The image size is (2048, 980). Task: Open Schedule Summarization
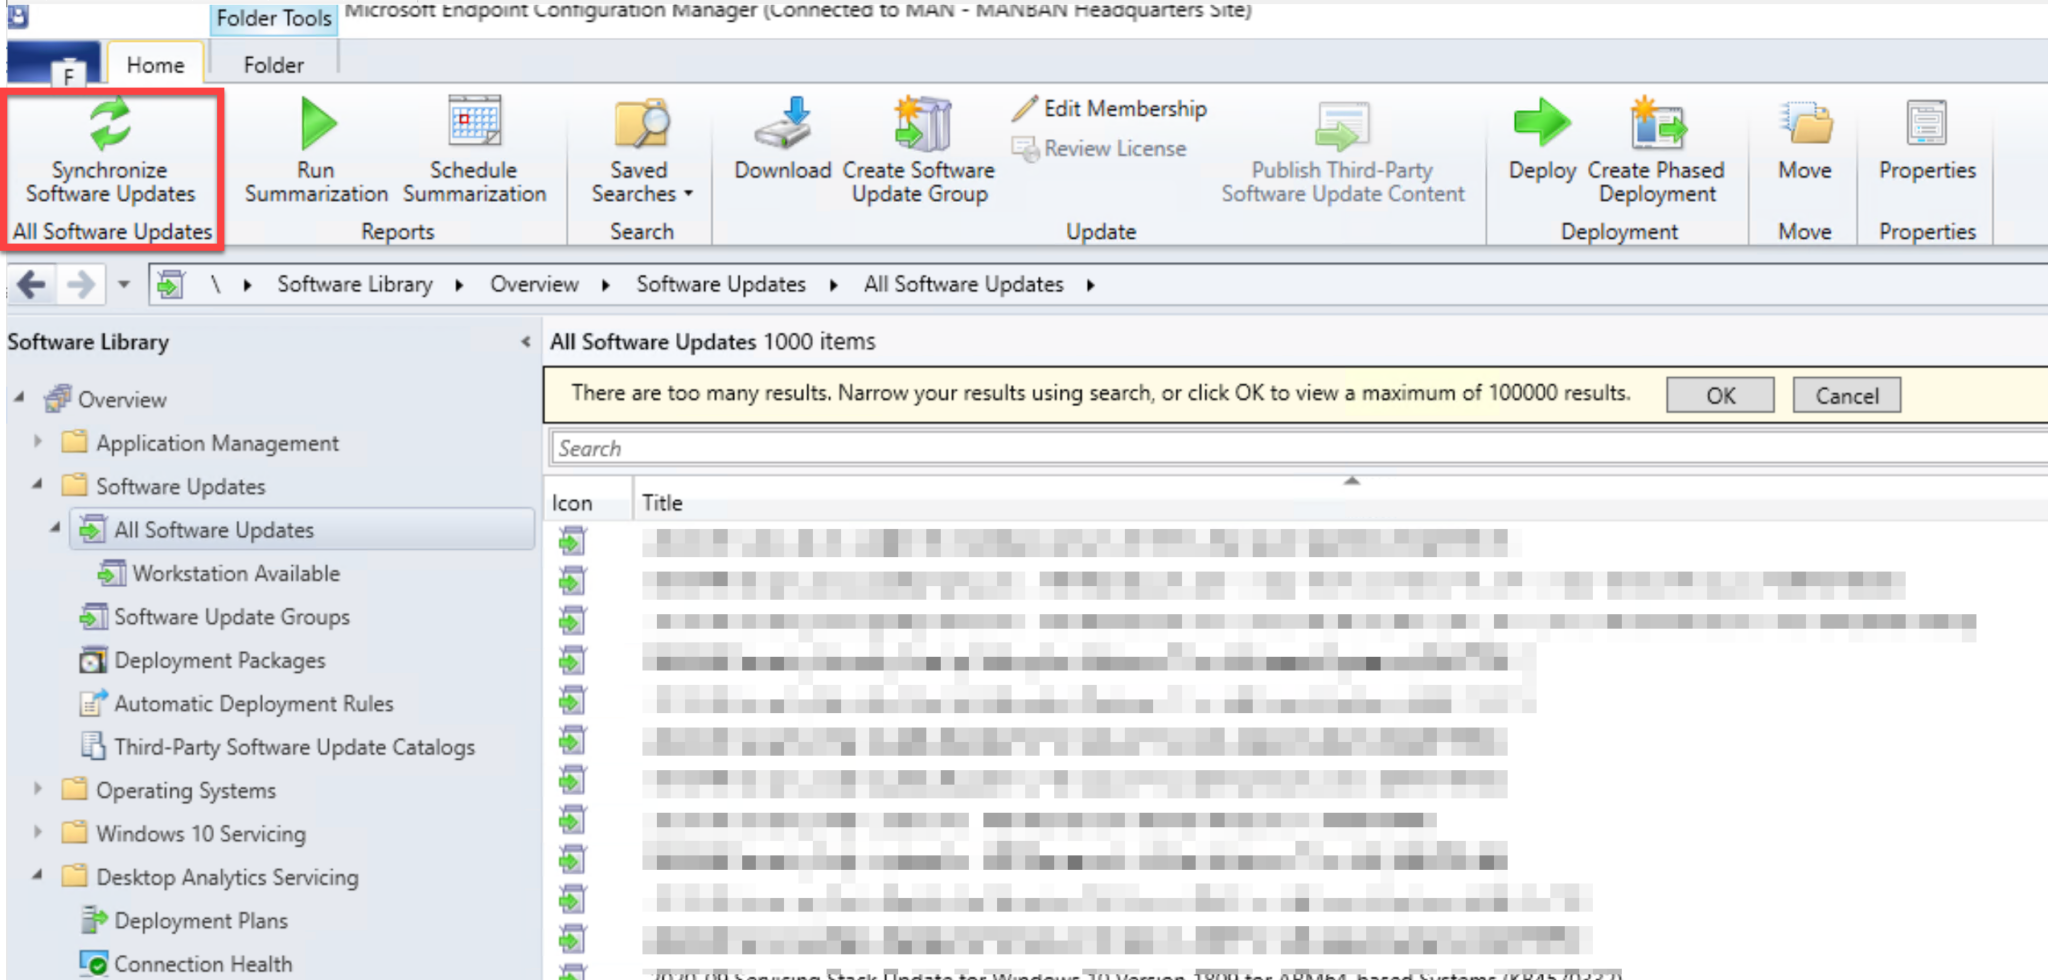(473, 150)
